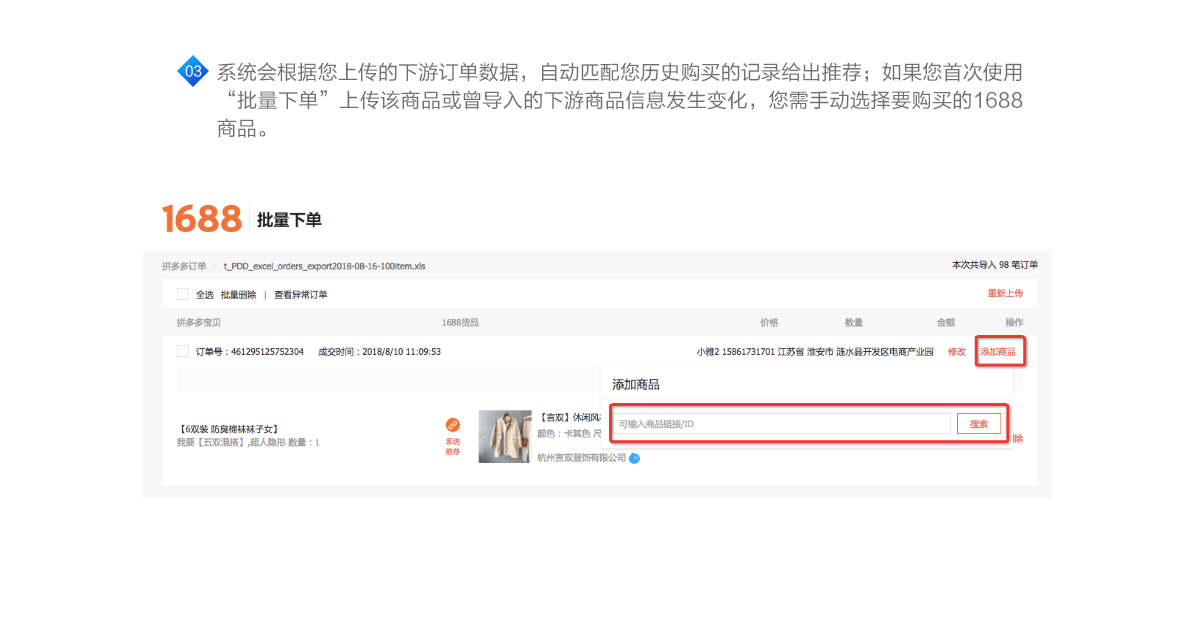Check the box for order 461295125752304
Screen dimensions: 1198x635
tap(183, 352)
